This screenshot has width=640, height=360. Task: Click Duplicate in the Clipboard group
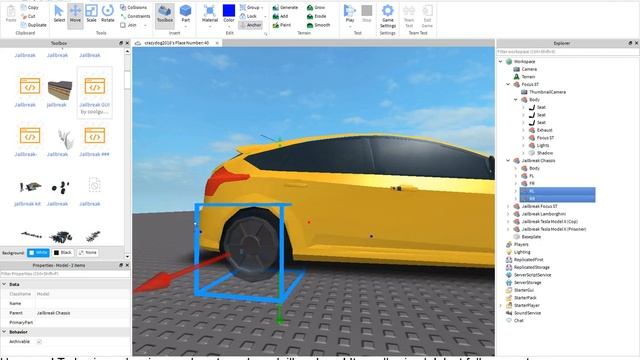click(33, 25)
